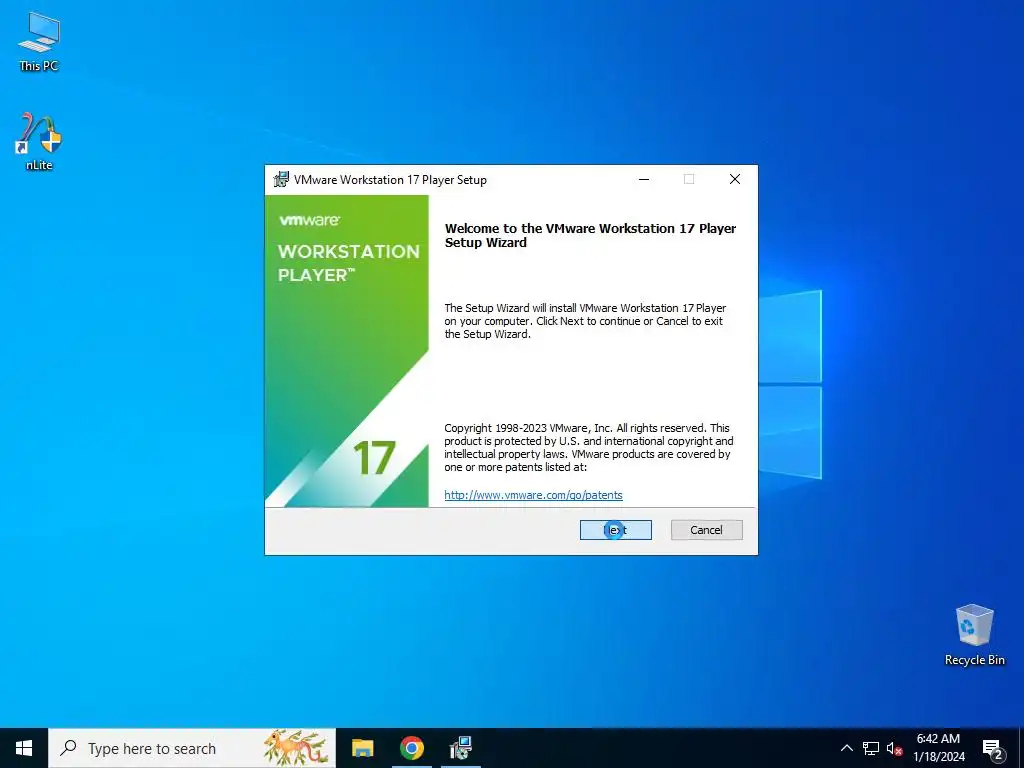Click the Copyright 1998-2023 VMware paragraph

coord(588,447)
